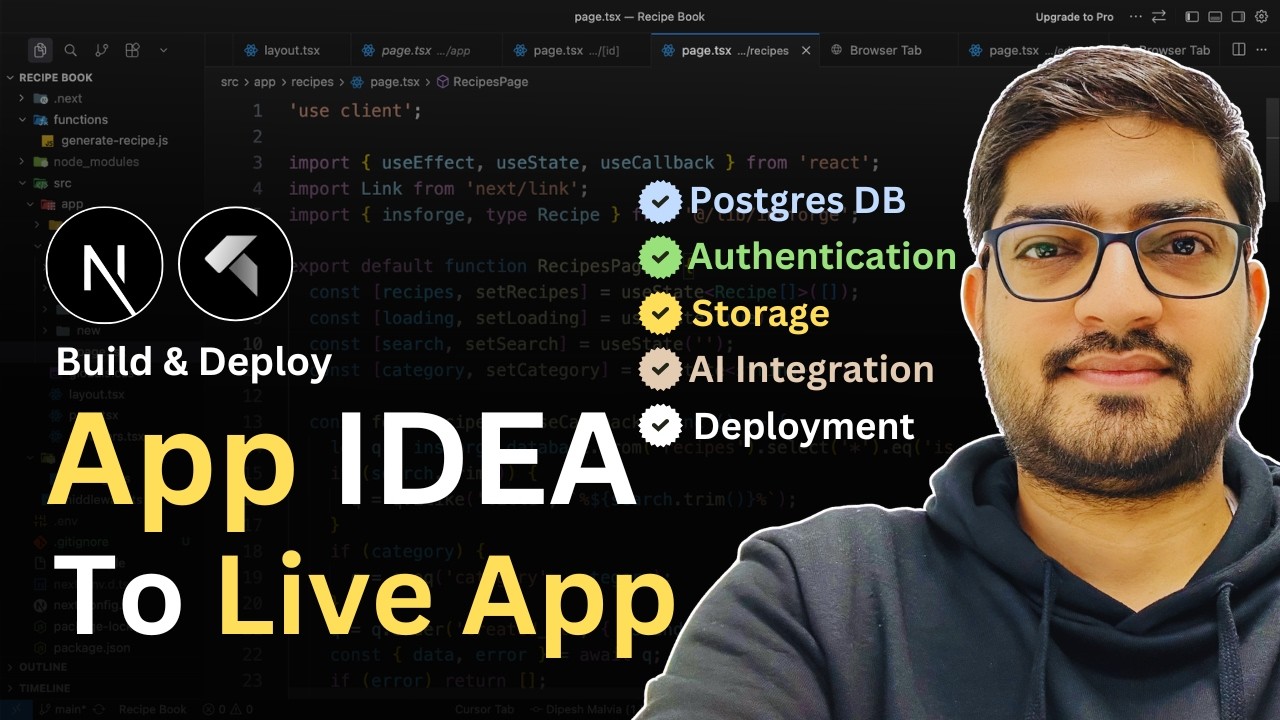1280x720 pixels.
Task: Click the recipes breadcrumb segment
Action: coord(311,82)
